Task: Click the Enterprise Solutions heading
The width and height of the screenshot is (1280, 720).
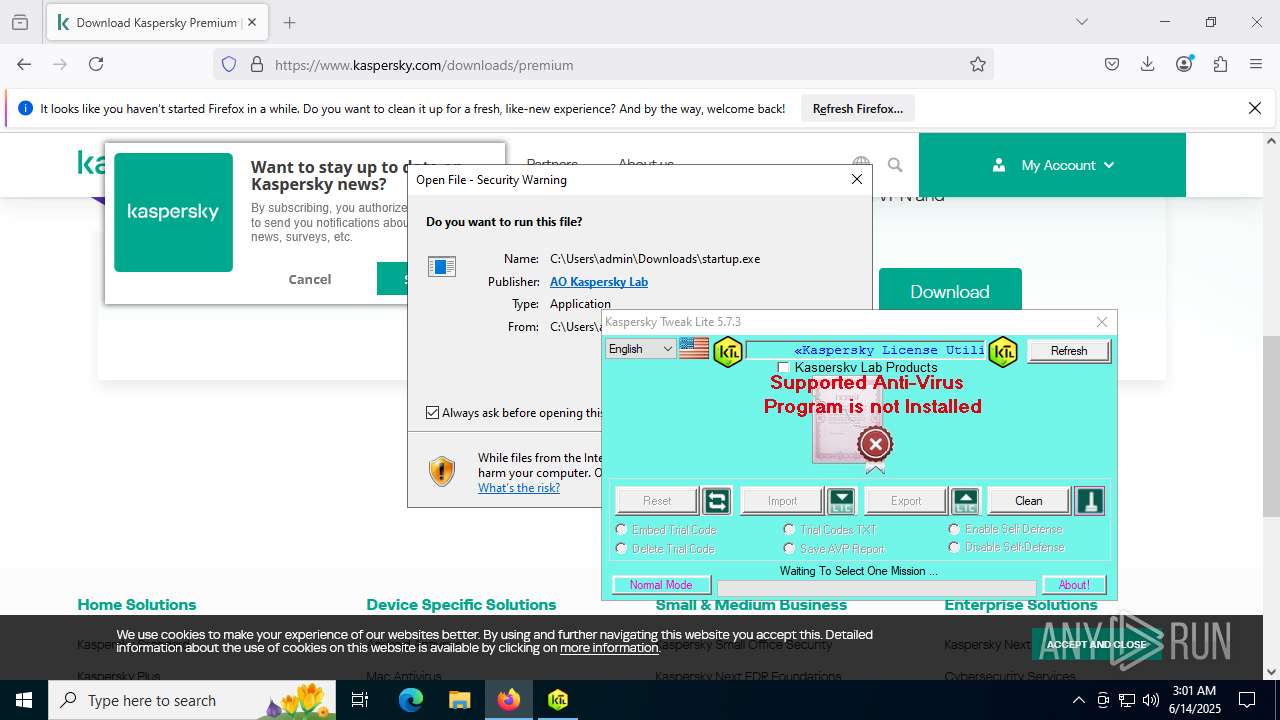Action: (x=1021, y=604)
